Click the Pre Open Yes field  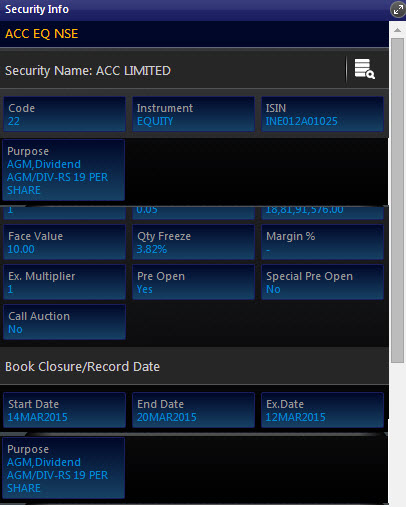coord(193,282)
